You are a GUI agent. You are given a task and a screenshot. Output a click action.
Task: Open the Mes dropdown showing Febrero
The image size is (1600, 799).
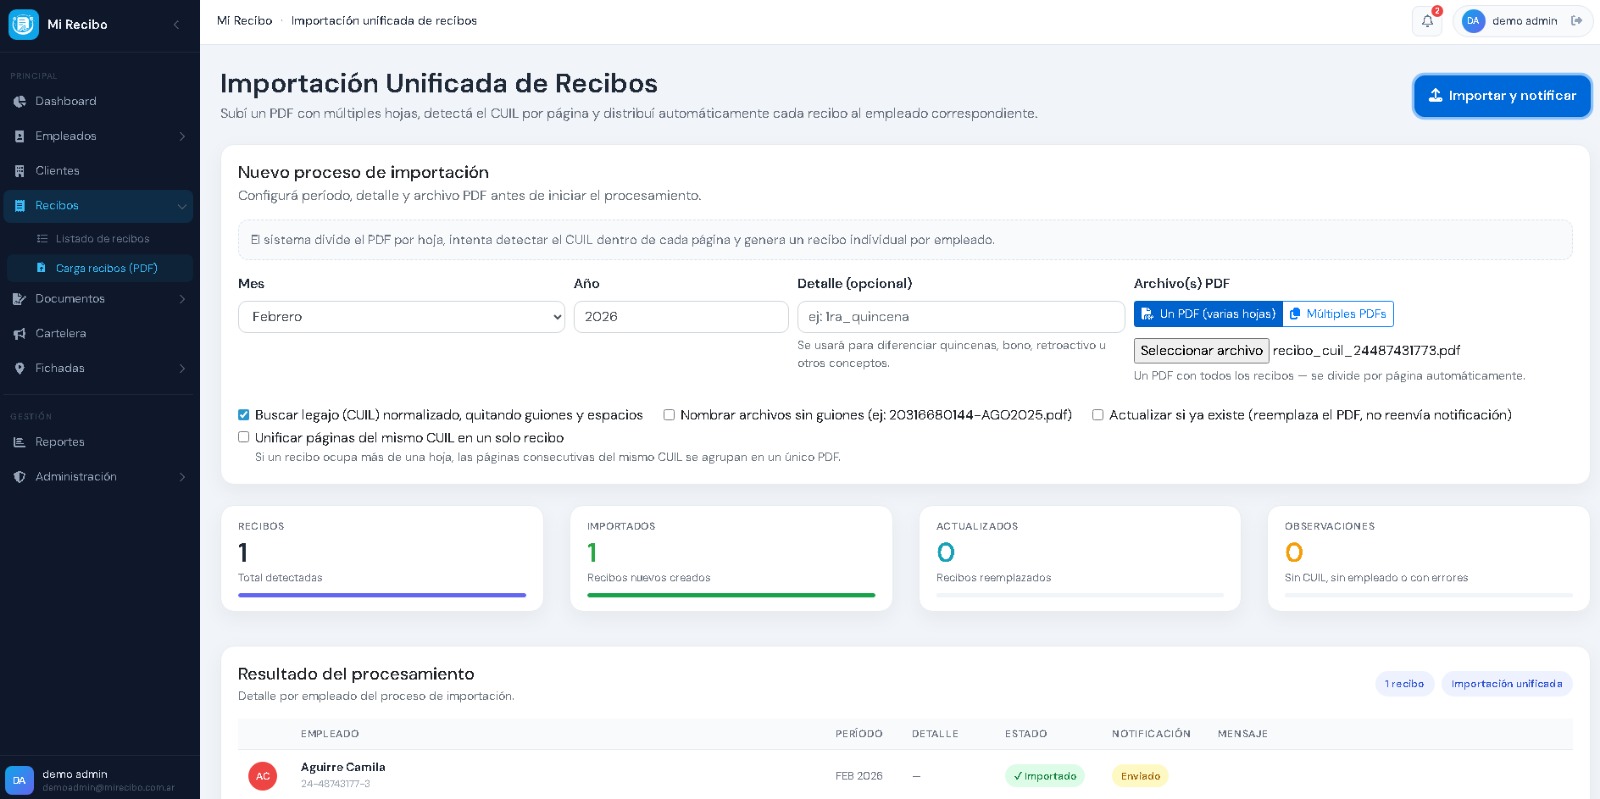pyautogui.click(x=401, y=317)
